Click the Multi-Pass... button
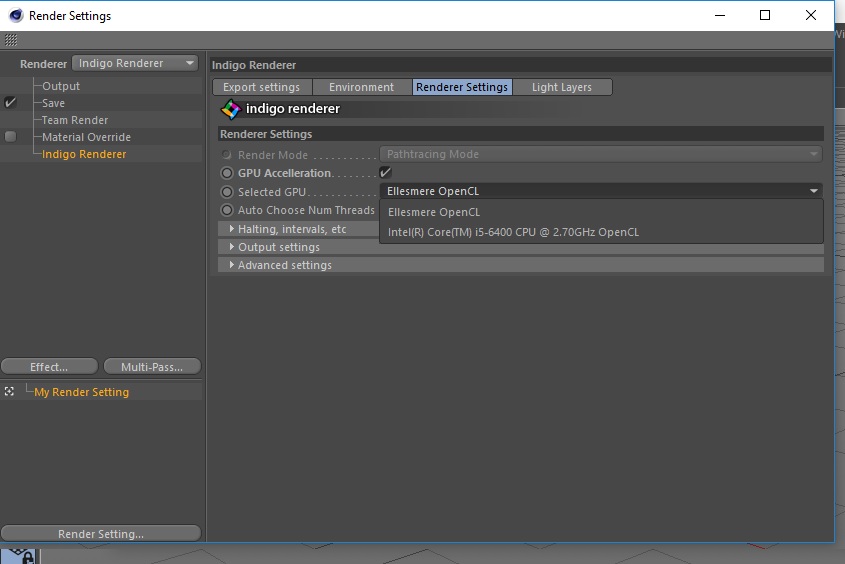Screen dimensions: 845x564 (153, 367)
